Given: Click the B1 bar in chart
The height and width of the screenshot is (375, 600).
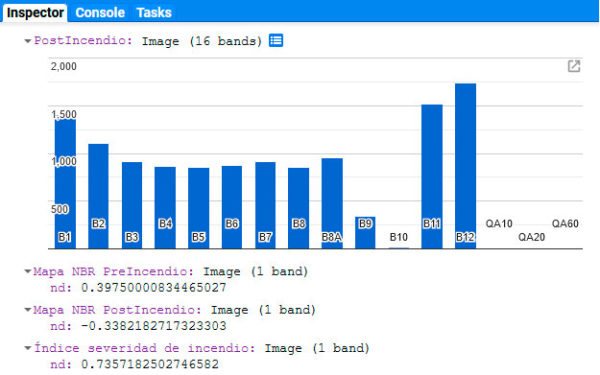Looking at the screenshot, I should pos(65,184).
